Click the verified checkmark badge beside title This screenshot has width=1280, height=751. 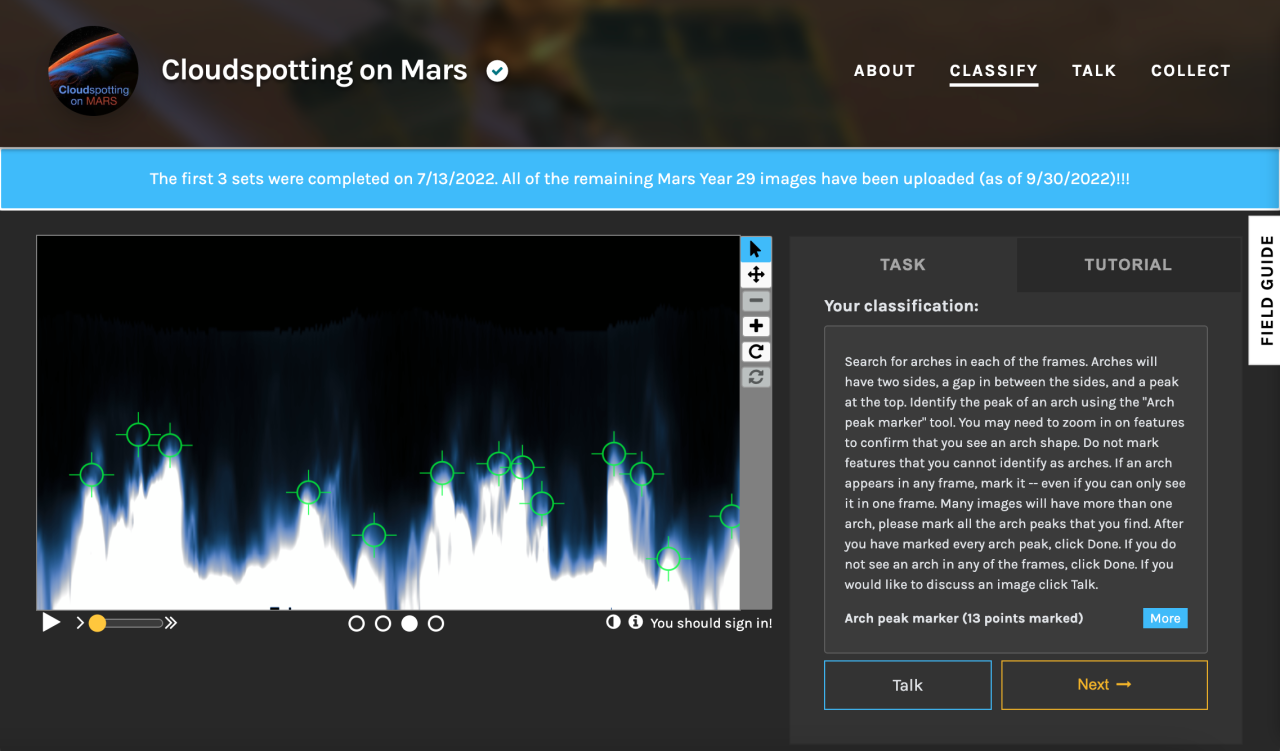click(x=497, y=71)
